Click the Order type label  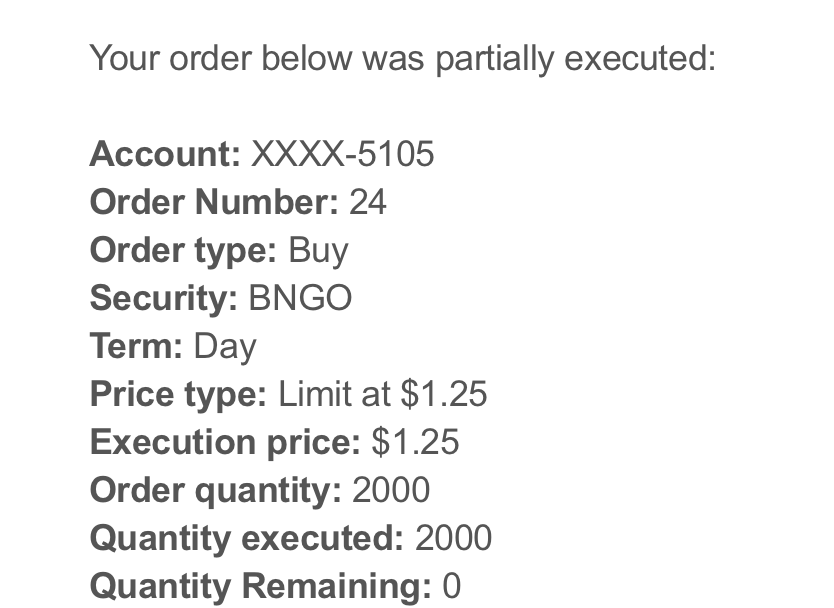[x=183, y=250]
